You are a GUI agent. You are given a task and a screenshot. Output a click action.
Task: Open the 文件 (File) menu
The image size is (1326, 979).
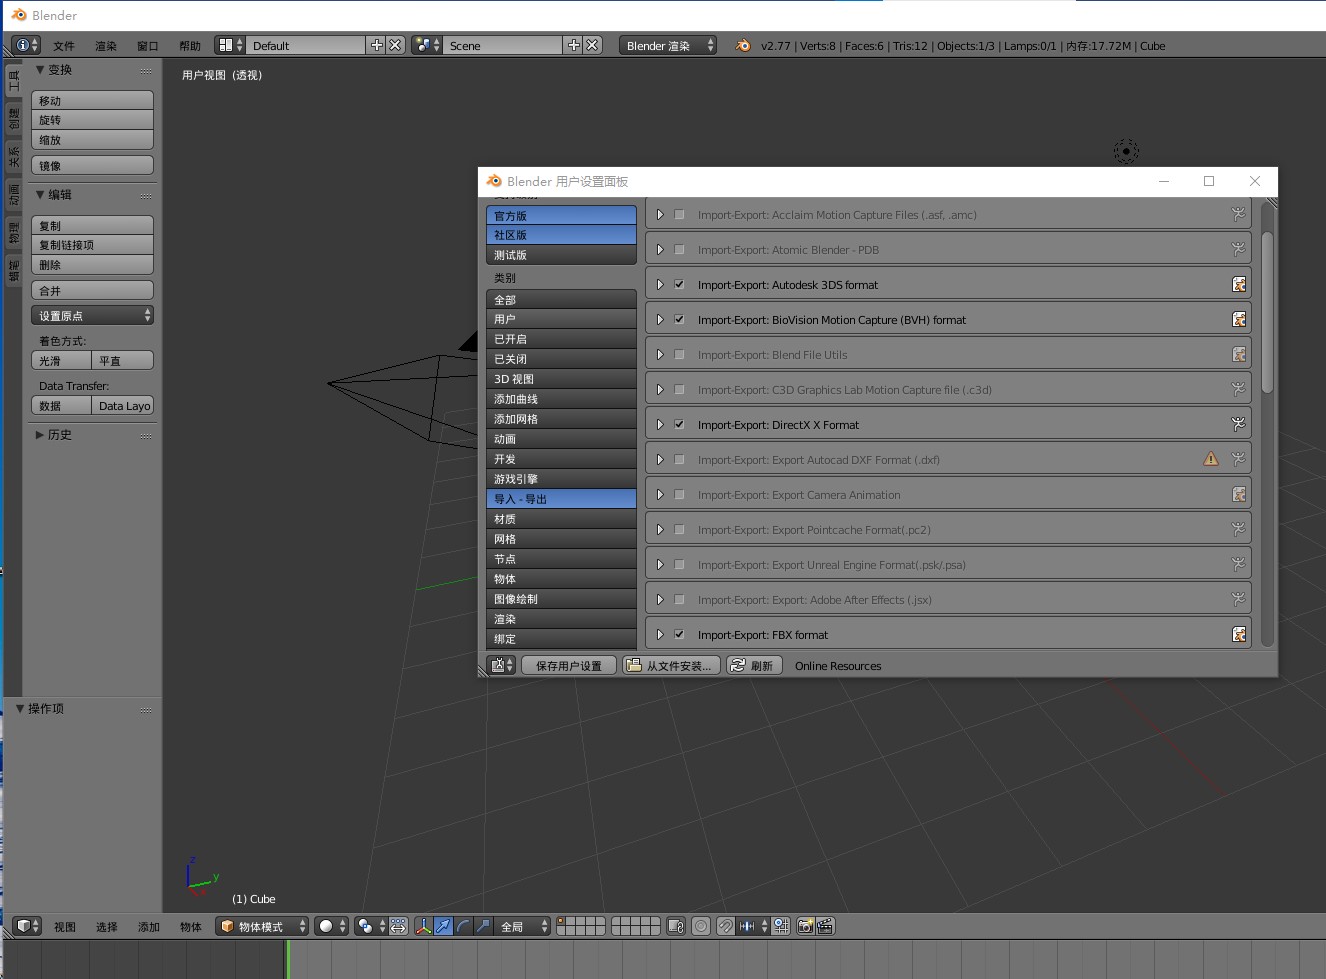tap(64, 46)
